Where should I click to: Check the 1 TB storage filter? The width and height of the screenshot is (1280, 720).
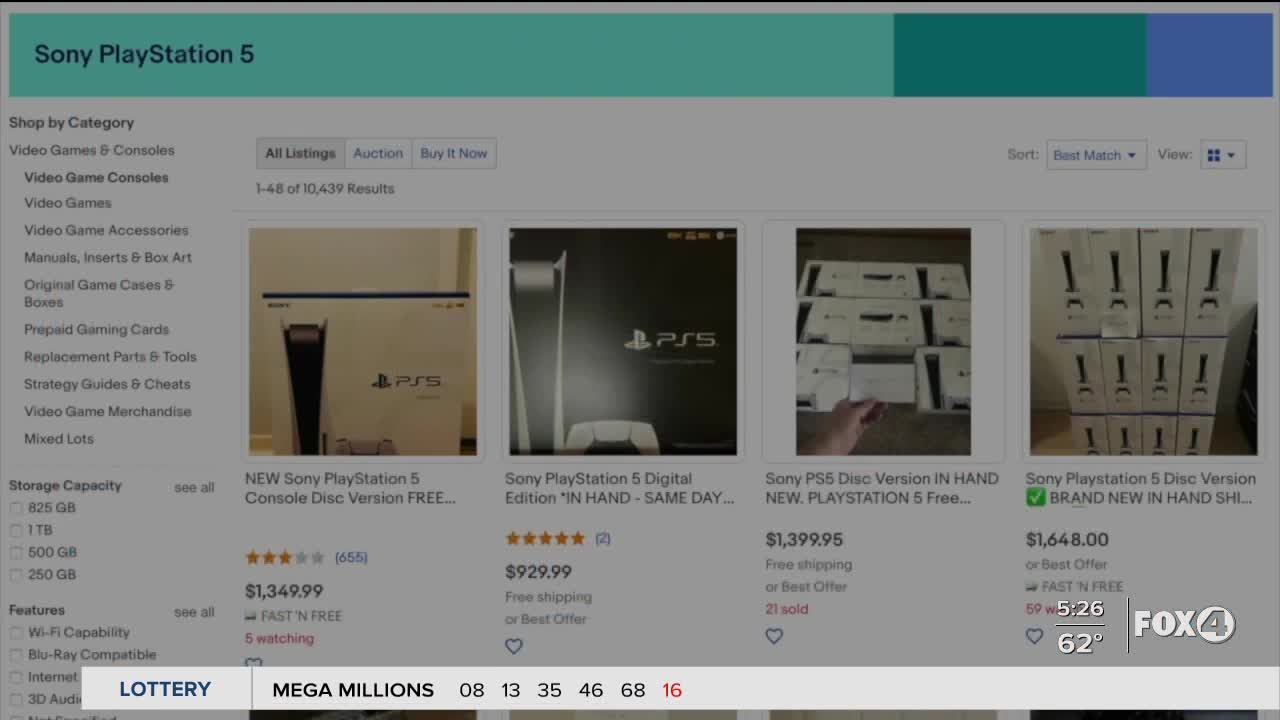16,530
